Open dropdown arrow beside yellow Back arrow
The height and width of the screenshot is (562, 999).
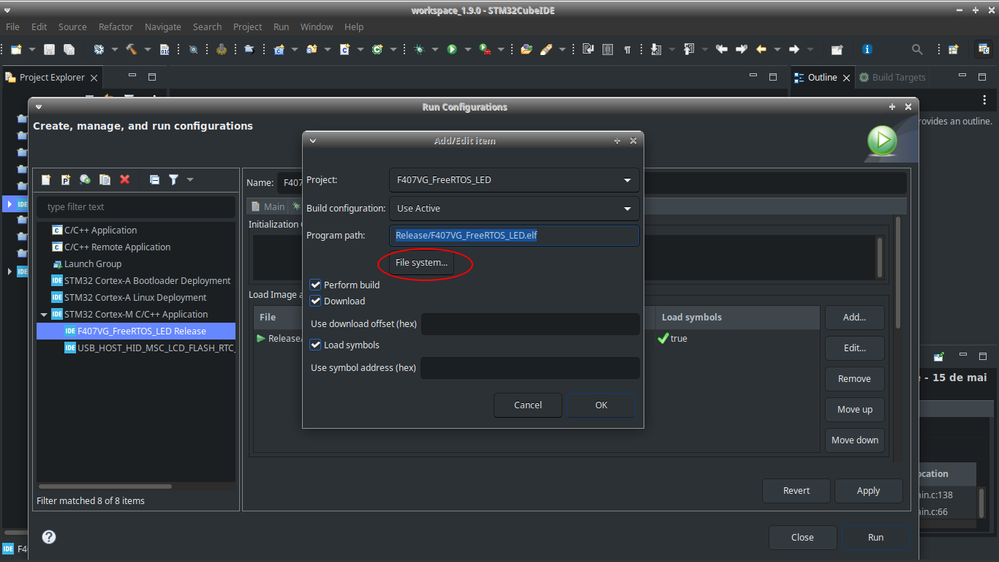tap(777, 50)
